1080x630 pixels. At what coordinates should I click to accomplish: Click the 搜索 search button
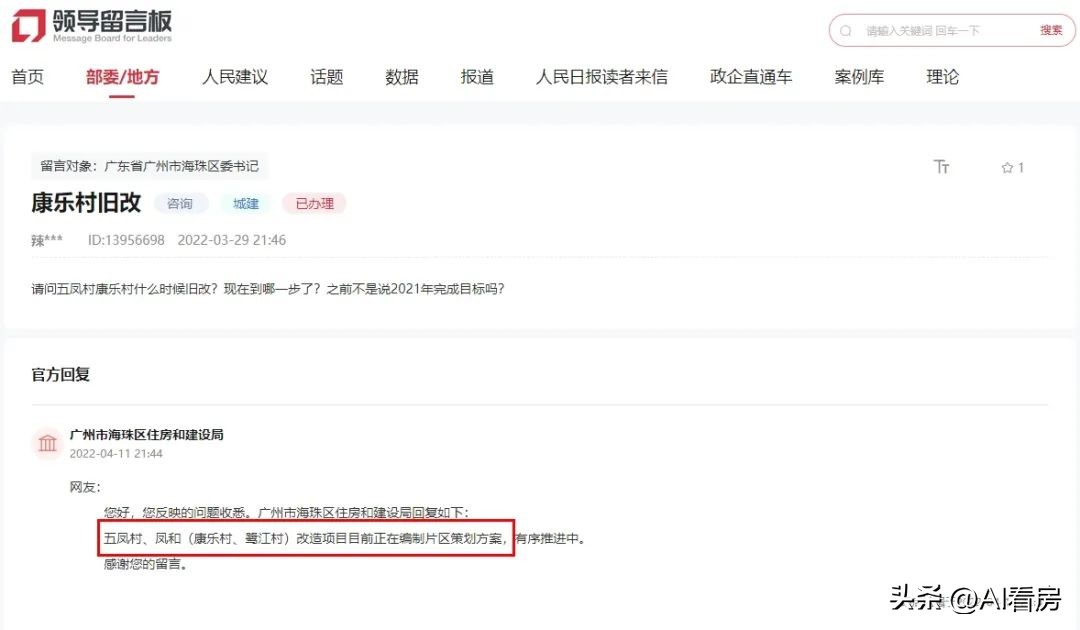click(x=1050, y=31)
